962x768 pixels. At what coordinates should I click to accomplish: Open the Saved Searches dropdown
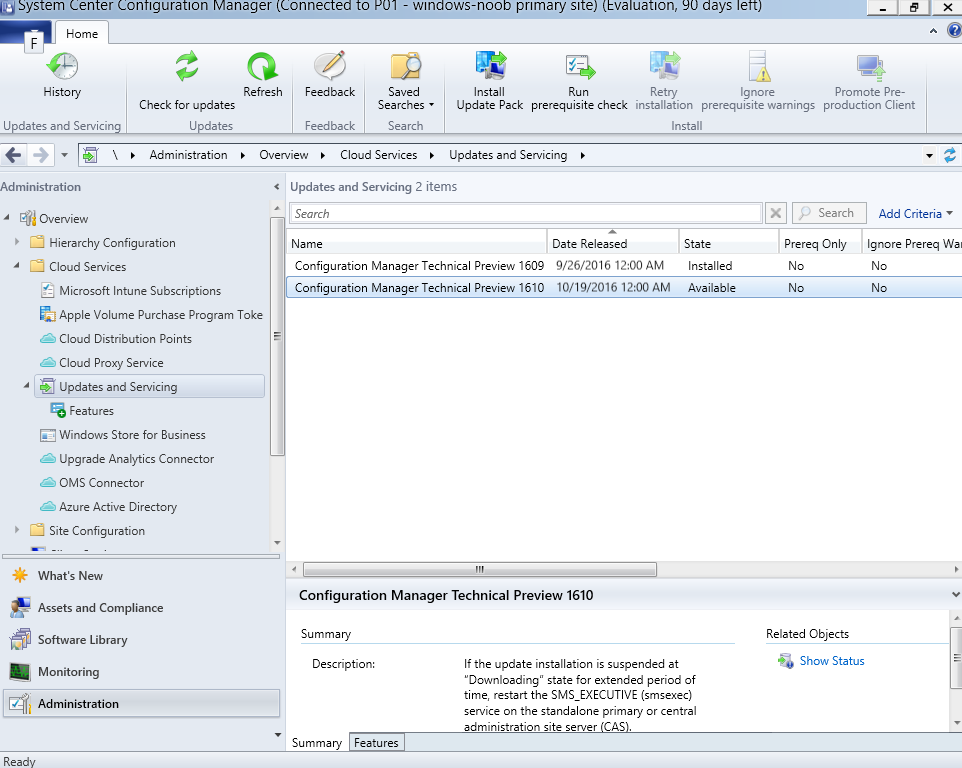tap(405, 80)
